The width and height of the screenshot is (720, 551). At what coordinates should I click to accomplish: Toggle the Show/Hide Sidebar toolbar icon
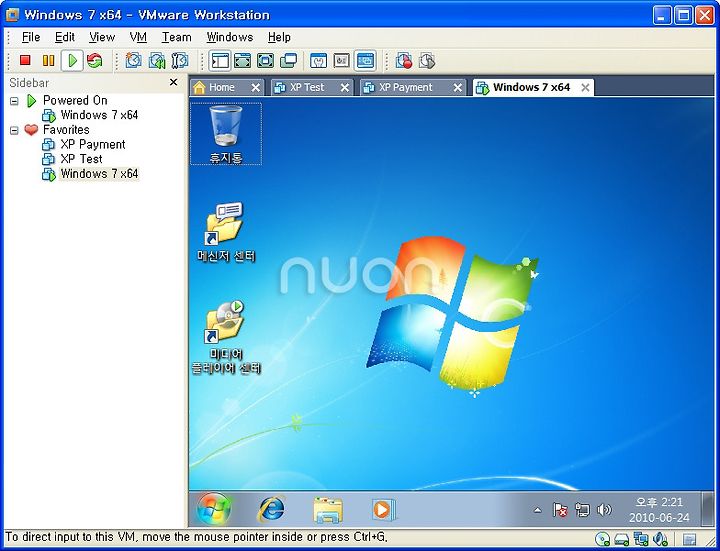(220, 60)
